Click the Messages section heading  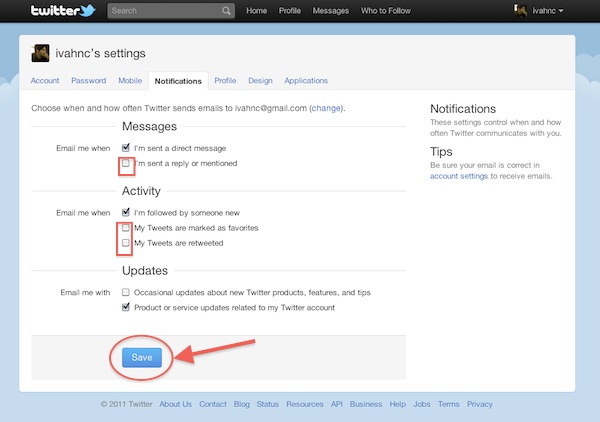pyautogui.click(x=149, y=127)
